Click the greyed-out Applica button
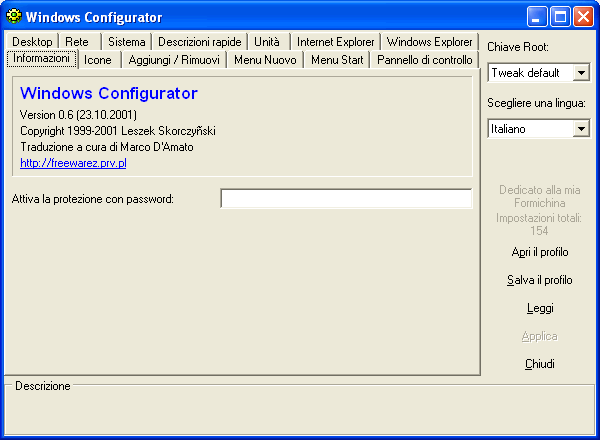The height and width of the screenshot is (440, 600). point(540,336)
